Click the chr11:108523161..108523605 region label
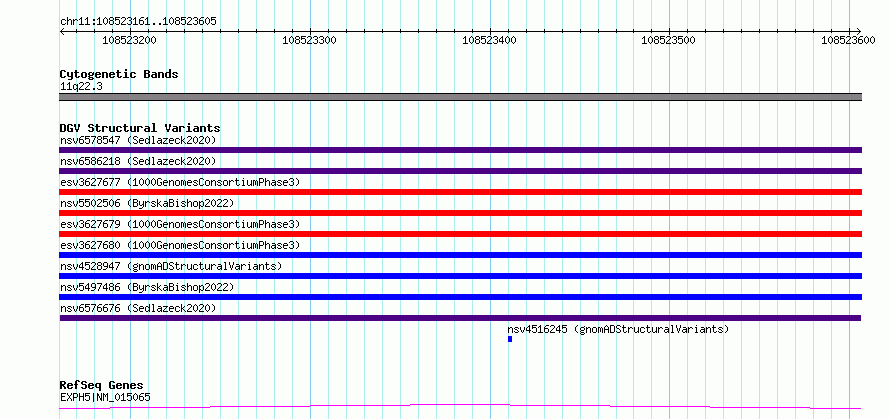The height and width of the screenshot is (419, 890). click(138, 21)
